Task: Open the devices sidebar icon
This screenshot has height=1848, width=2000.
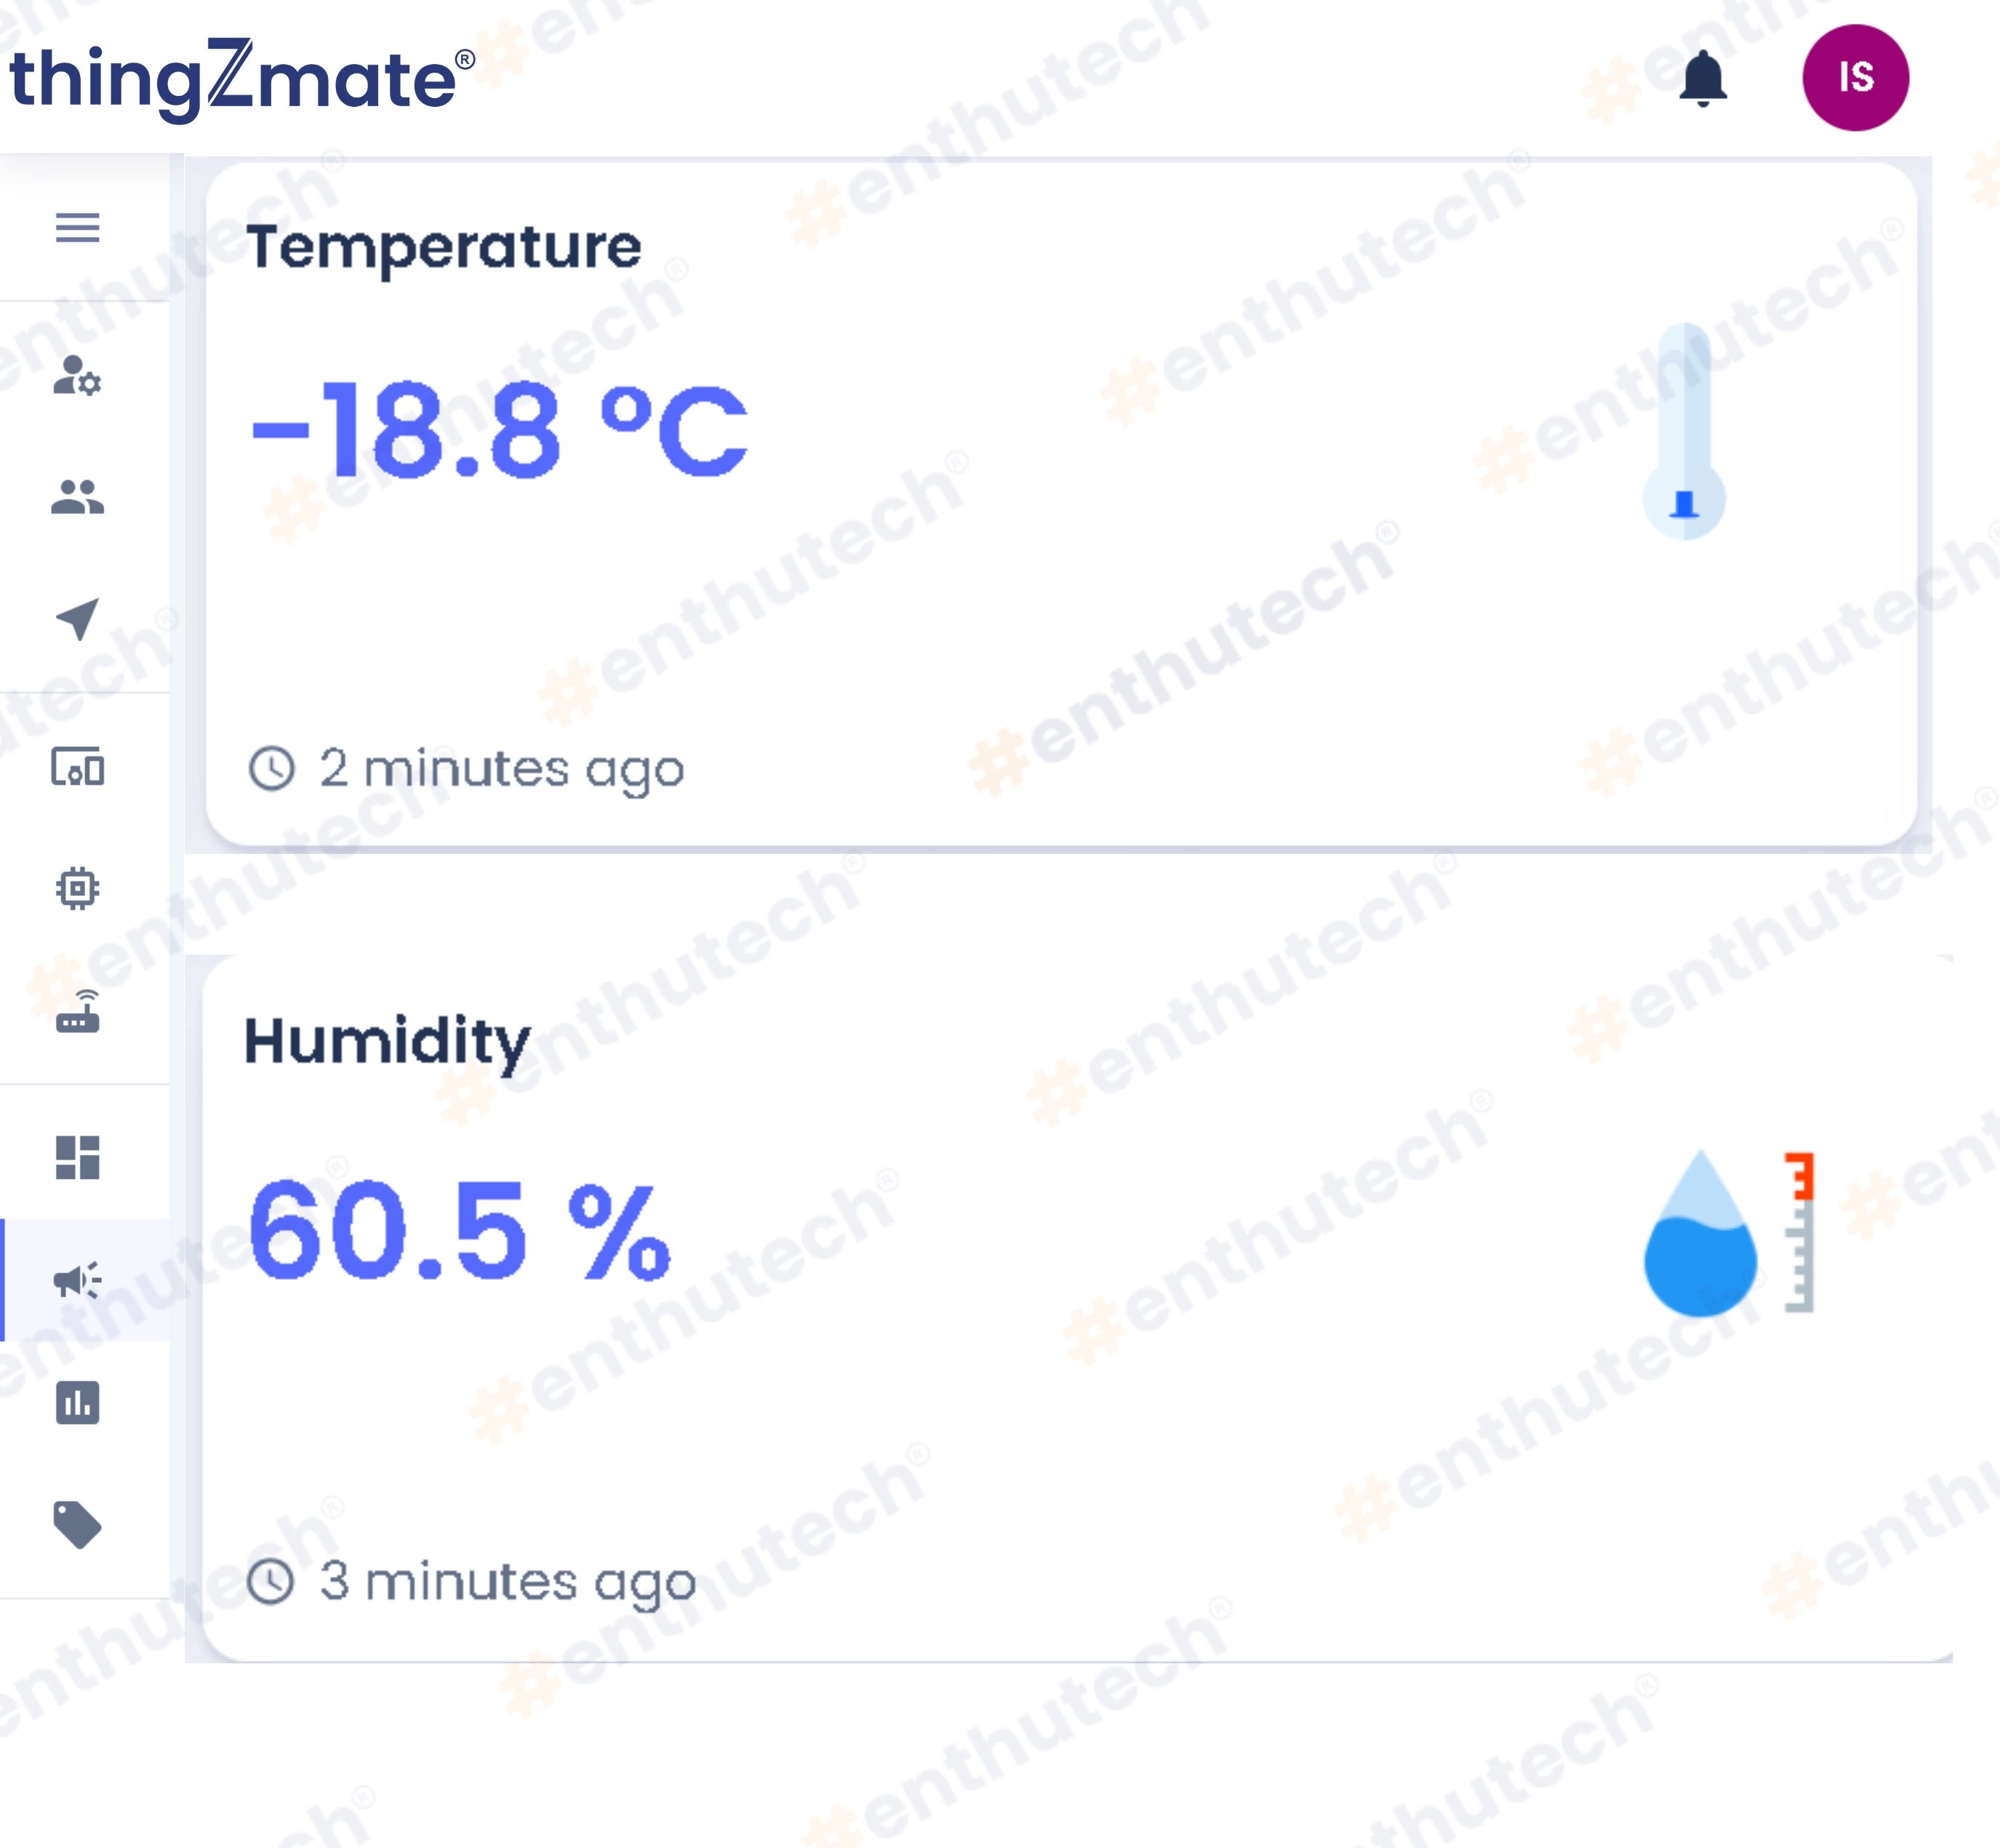Action: 77,768
